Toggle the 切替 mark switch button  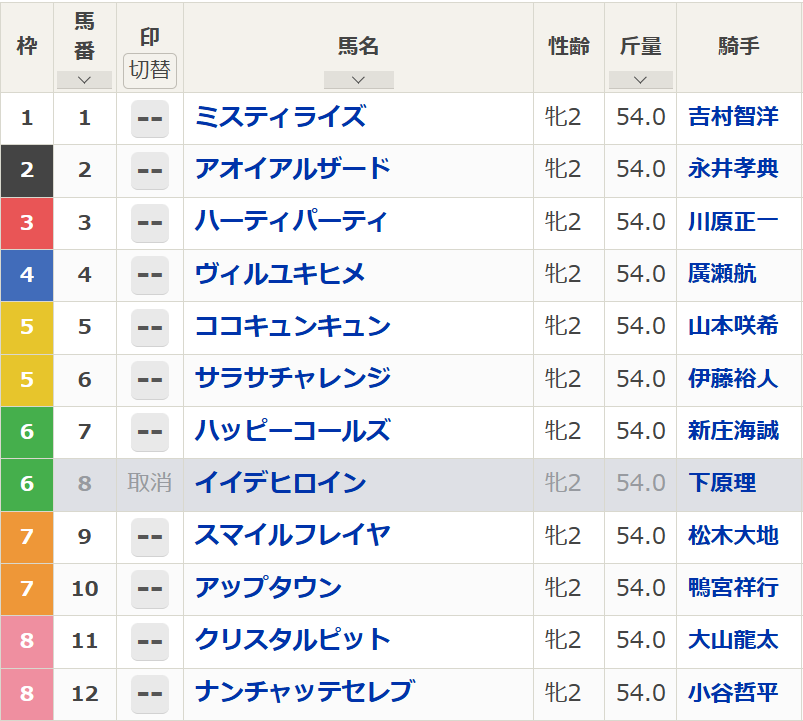(x=150, y=71)
